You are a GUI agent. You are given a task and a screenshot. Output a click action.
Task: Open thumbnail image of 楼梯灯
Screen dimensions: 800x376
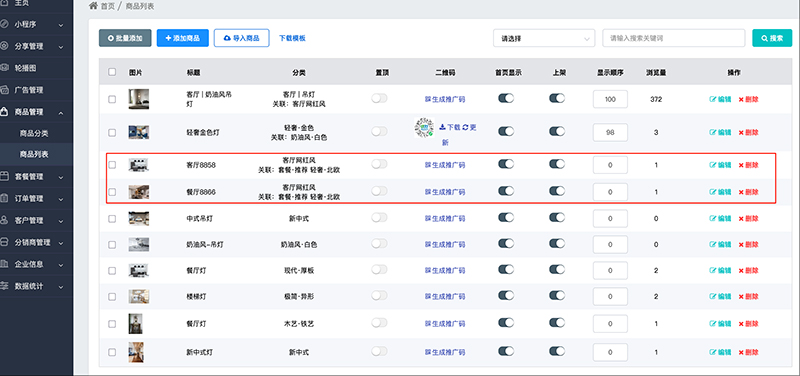pos(139,296)
